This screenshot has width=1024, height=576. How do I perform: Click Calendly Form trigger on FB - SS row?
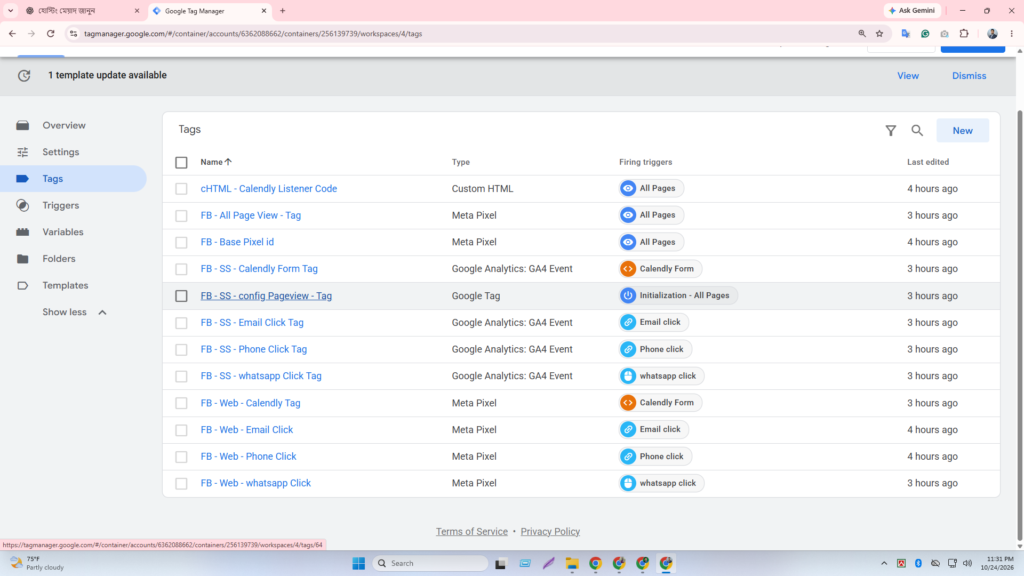click(660, 268)
